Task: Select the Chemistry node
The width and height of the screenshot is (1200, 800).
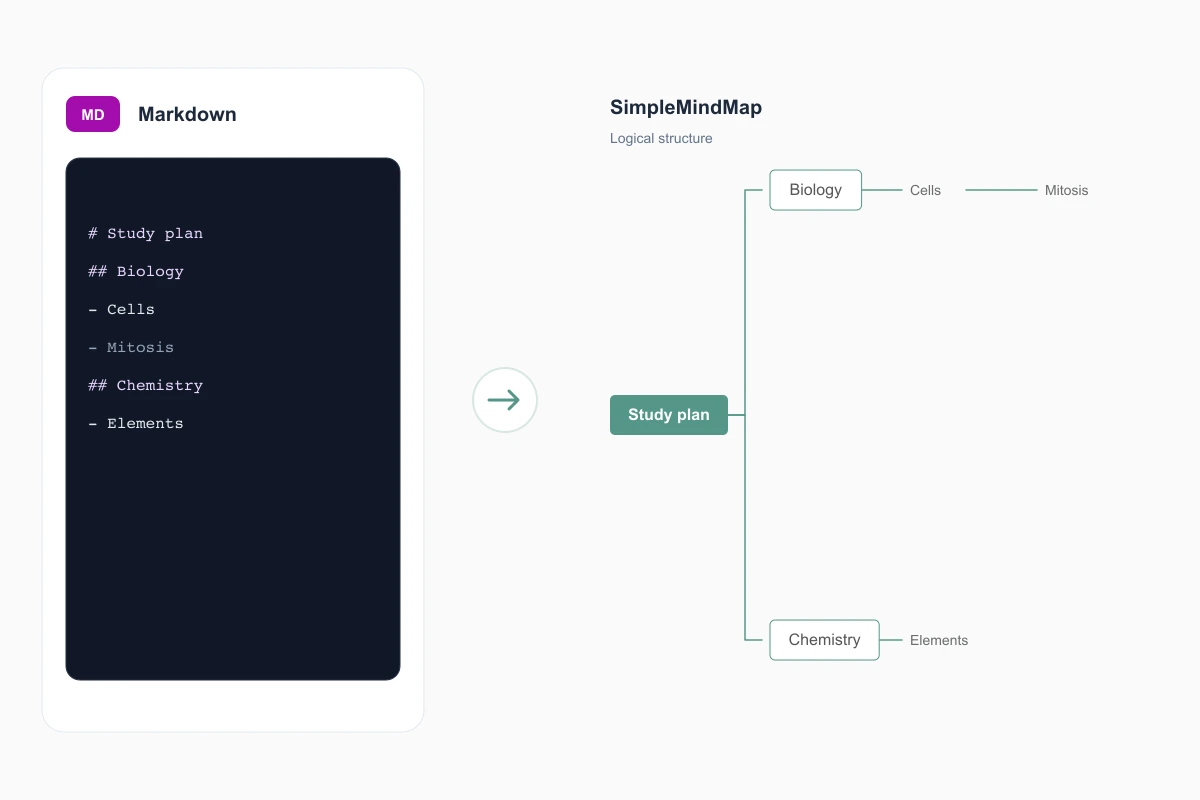Action: (824, 640)
